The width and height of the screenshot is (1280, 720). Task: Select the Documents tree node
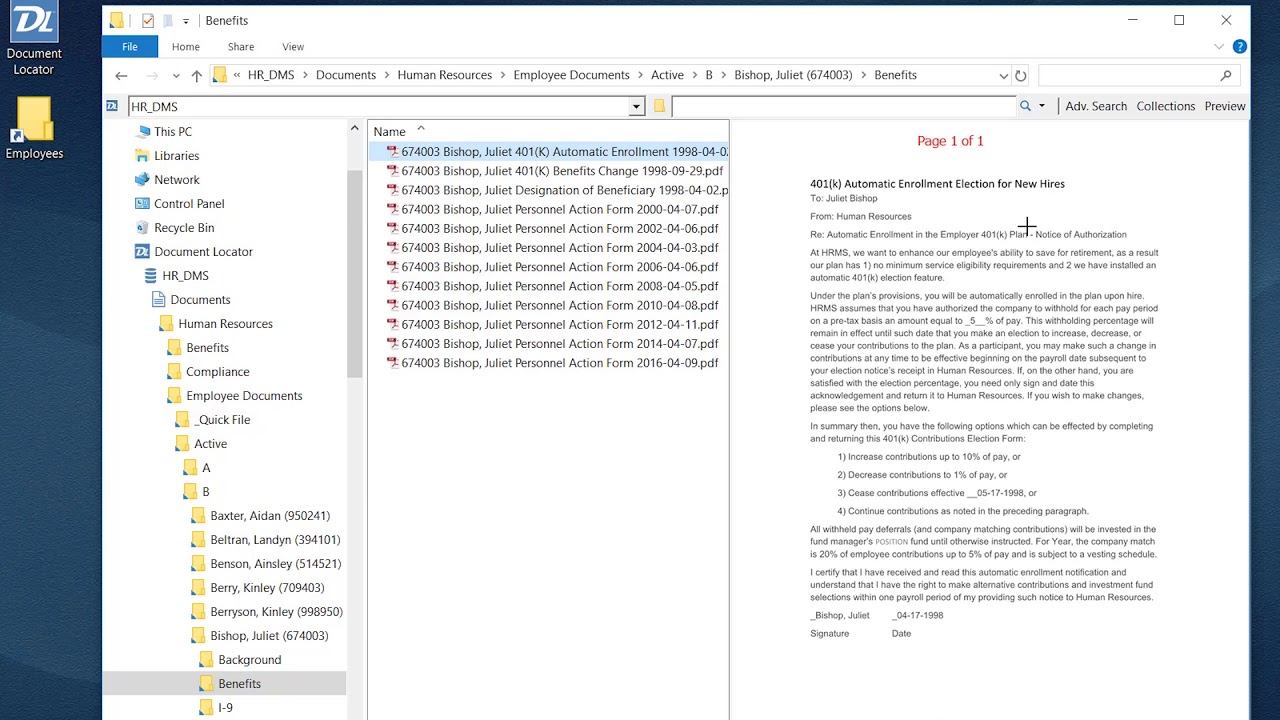pyautogui.click(x=200, y=300)
